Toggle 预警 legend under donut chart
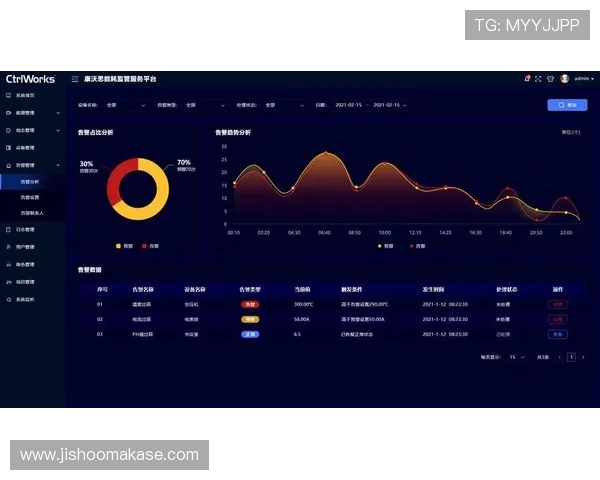This screenshot has width=600, height=480. [124, 245]
